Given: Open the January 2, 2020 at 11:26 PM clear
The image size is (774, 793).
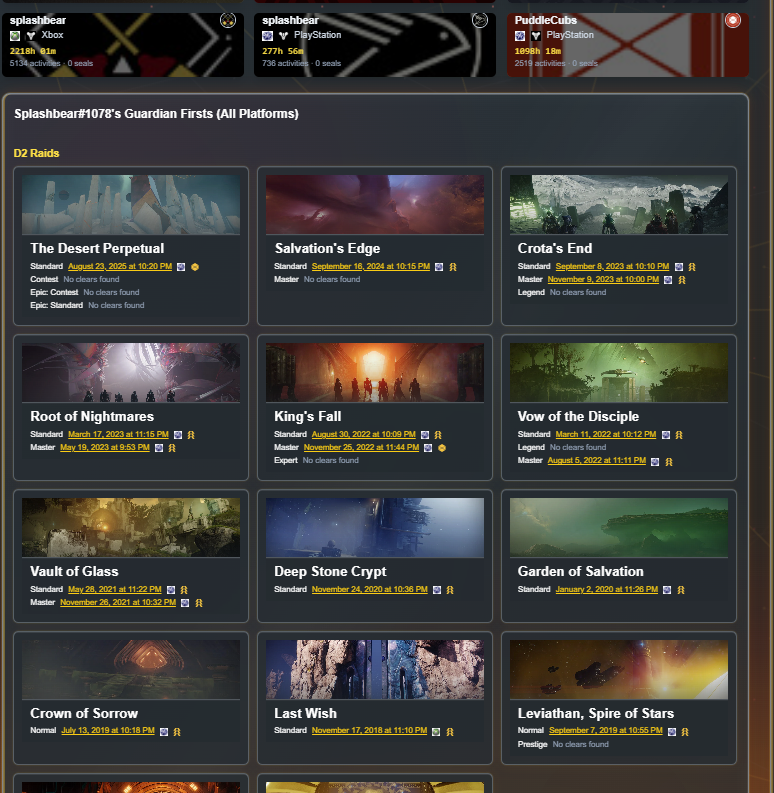Looking at the screenshot, I should tap(607, 589).
